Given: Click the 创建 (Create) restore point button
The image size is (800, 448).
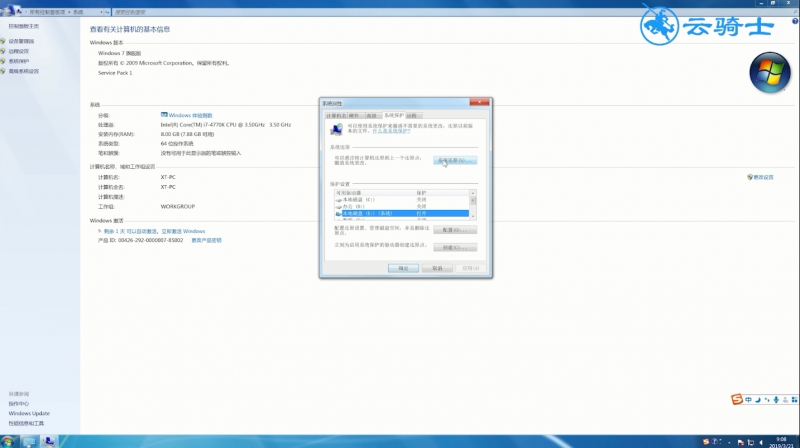Looking at the screenshot, I should coord(455,247).
